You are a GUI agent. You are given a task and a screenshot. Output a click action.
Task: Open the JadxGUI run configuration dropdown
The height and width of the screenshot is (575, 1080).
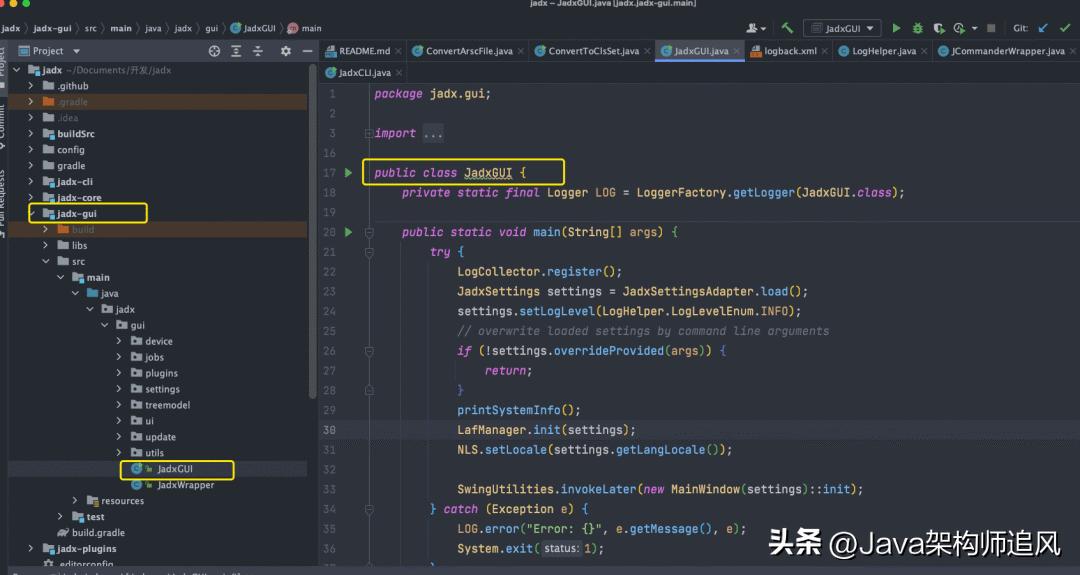pos(842,28)
